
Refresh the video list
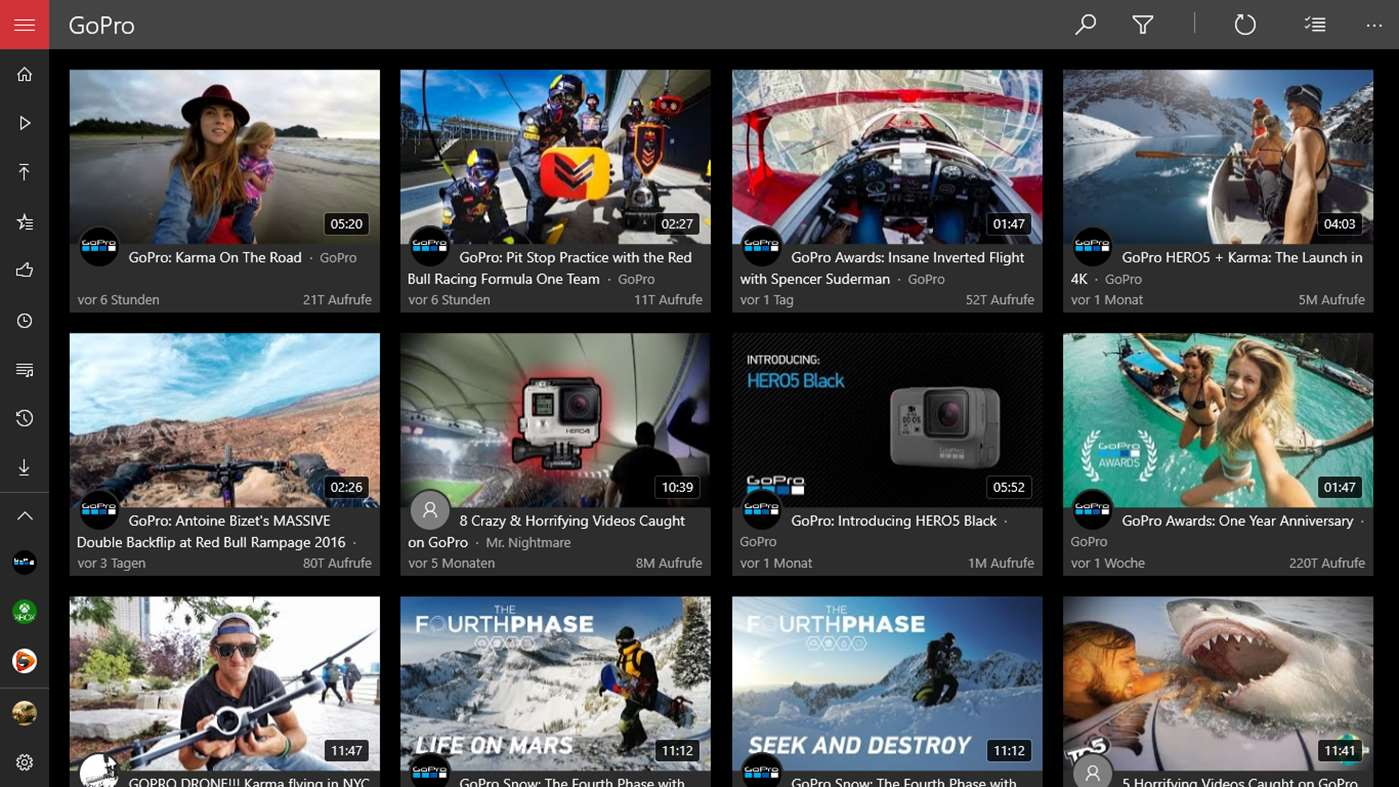(x=1244, y=24)
